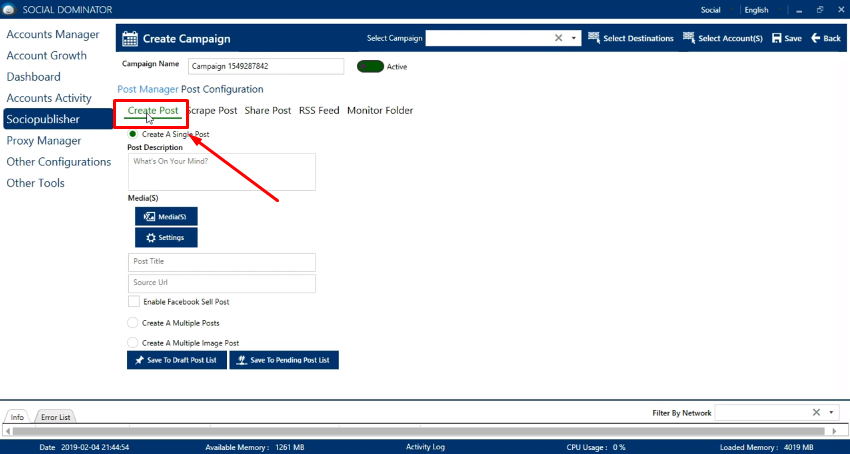Open the Info tab at bottom
The image size is (850, 454).
(17, 417)
